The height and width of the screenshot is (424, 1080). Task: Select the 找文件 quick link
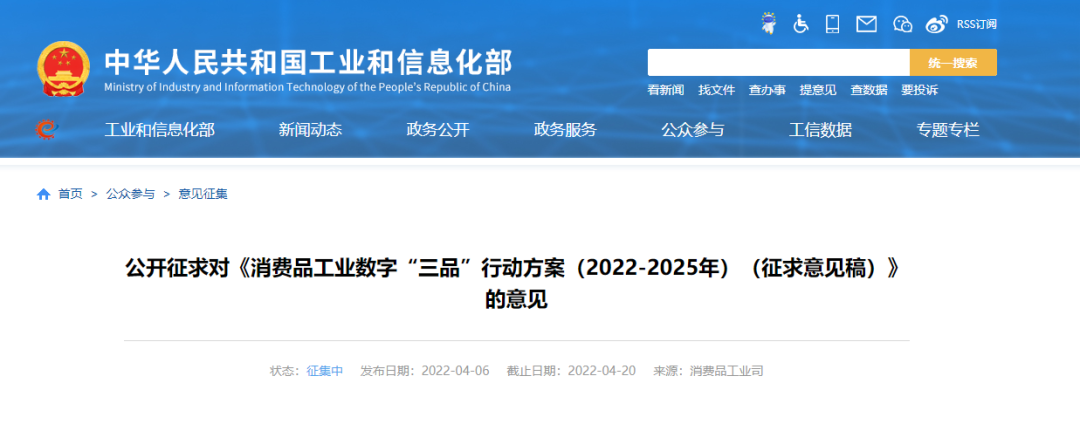pos(716,90)
